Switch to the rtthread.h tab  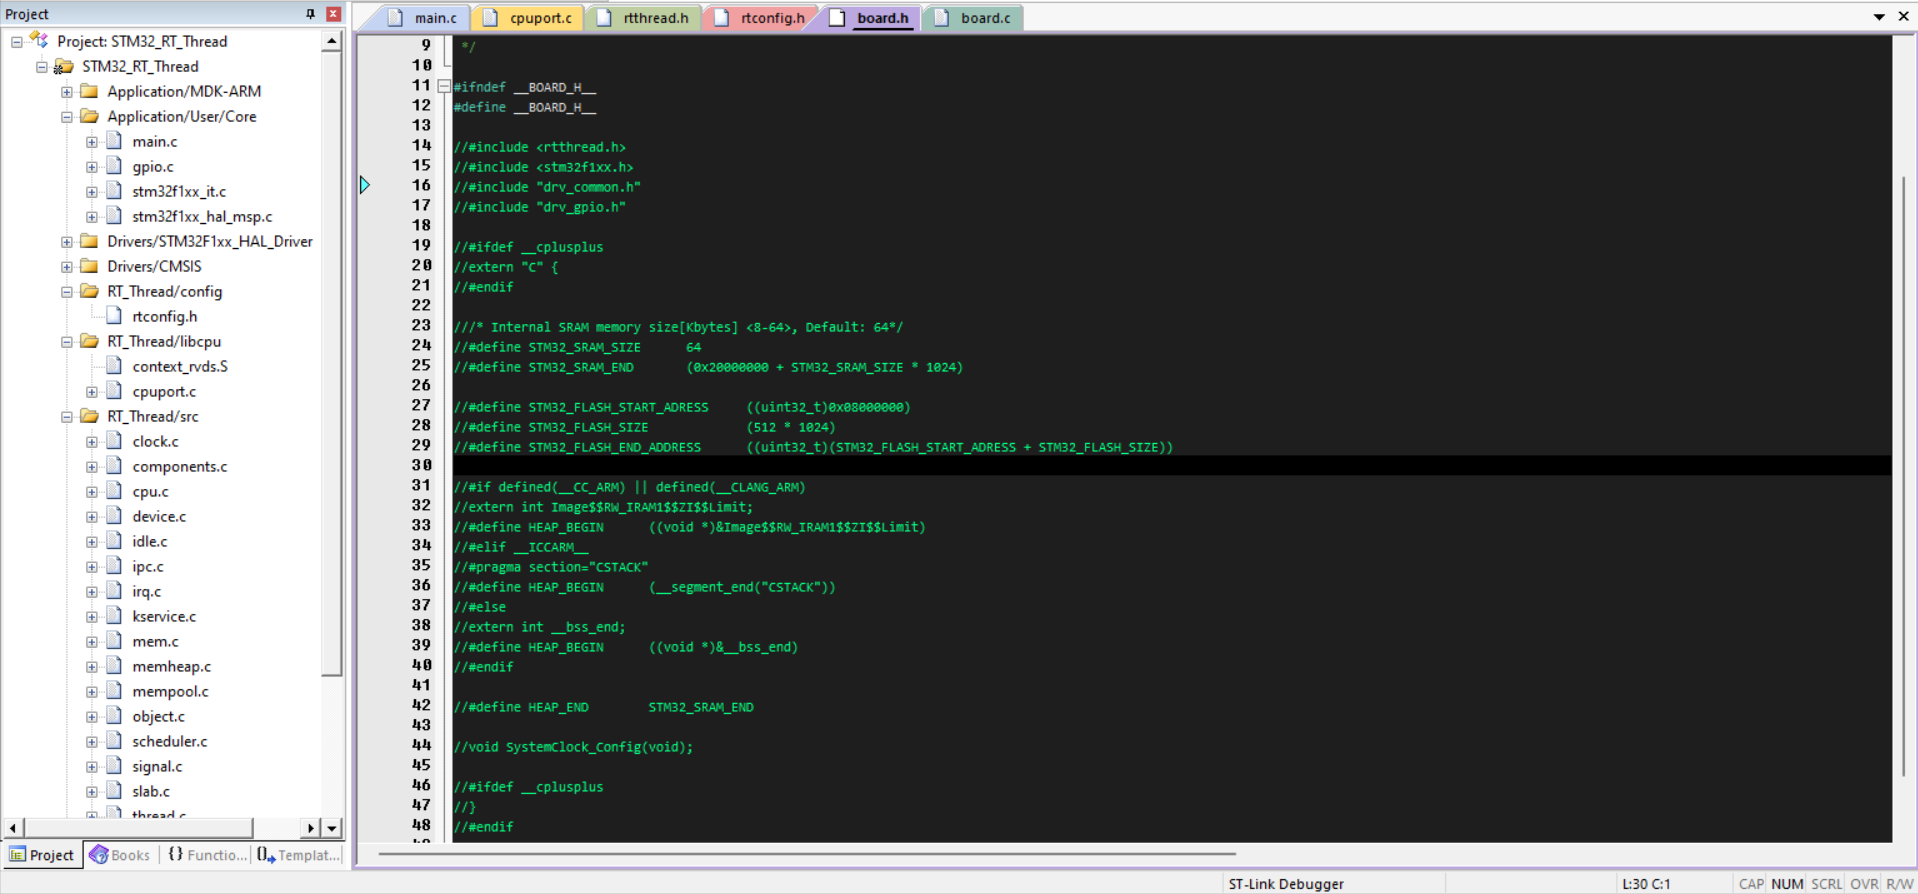coord(645,18)
